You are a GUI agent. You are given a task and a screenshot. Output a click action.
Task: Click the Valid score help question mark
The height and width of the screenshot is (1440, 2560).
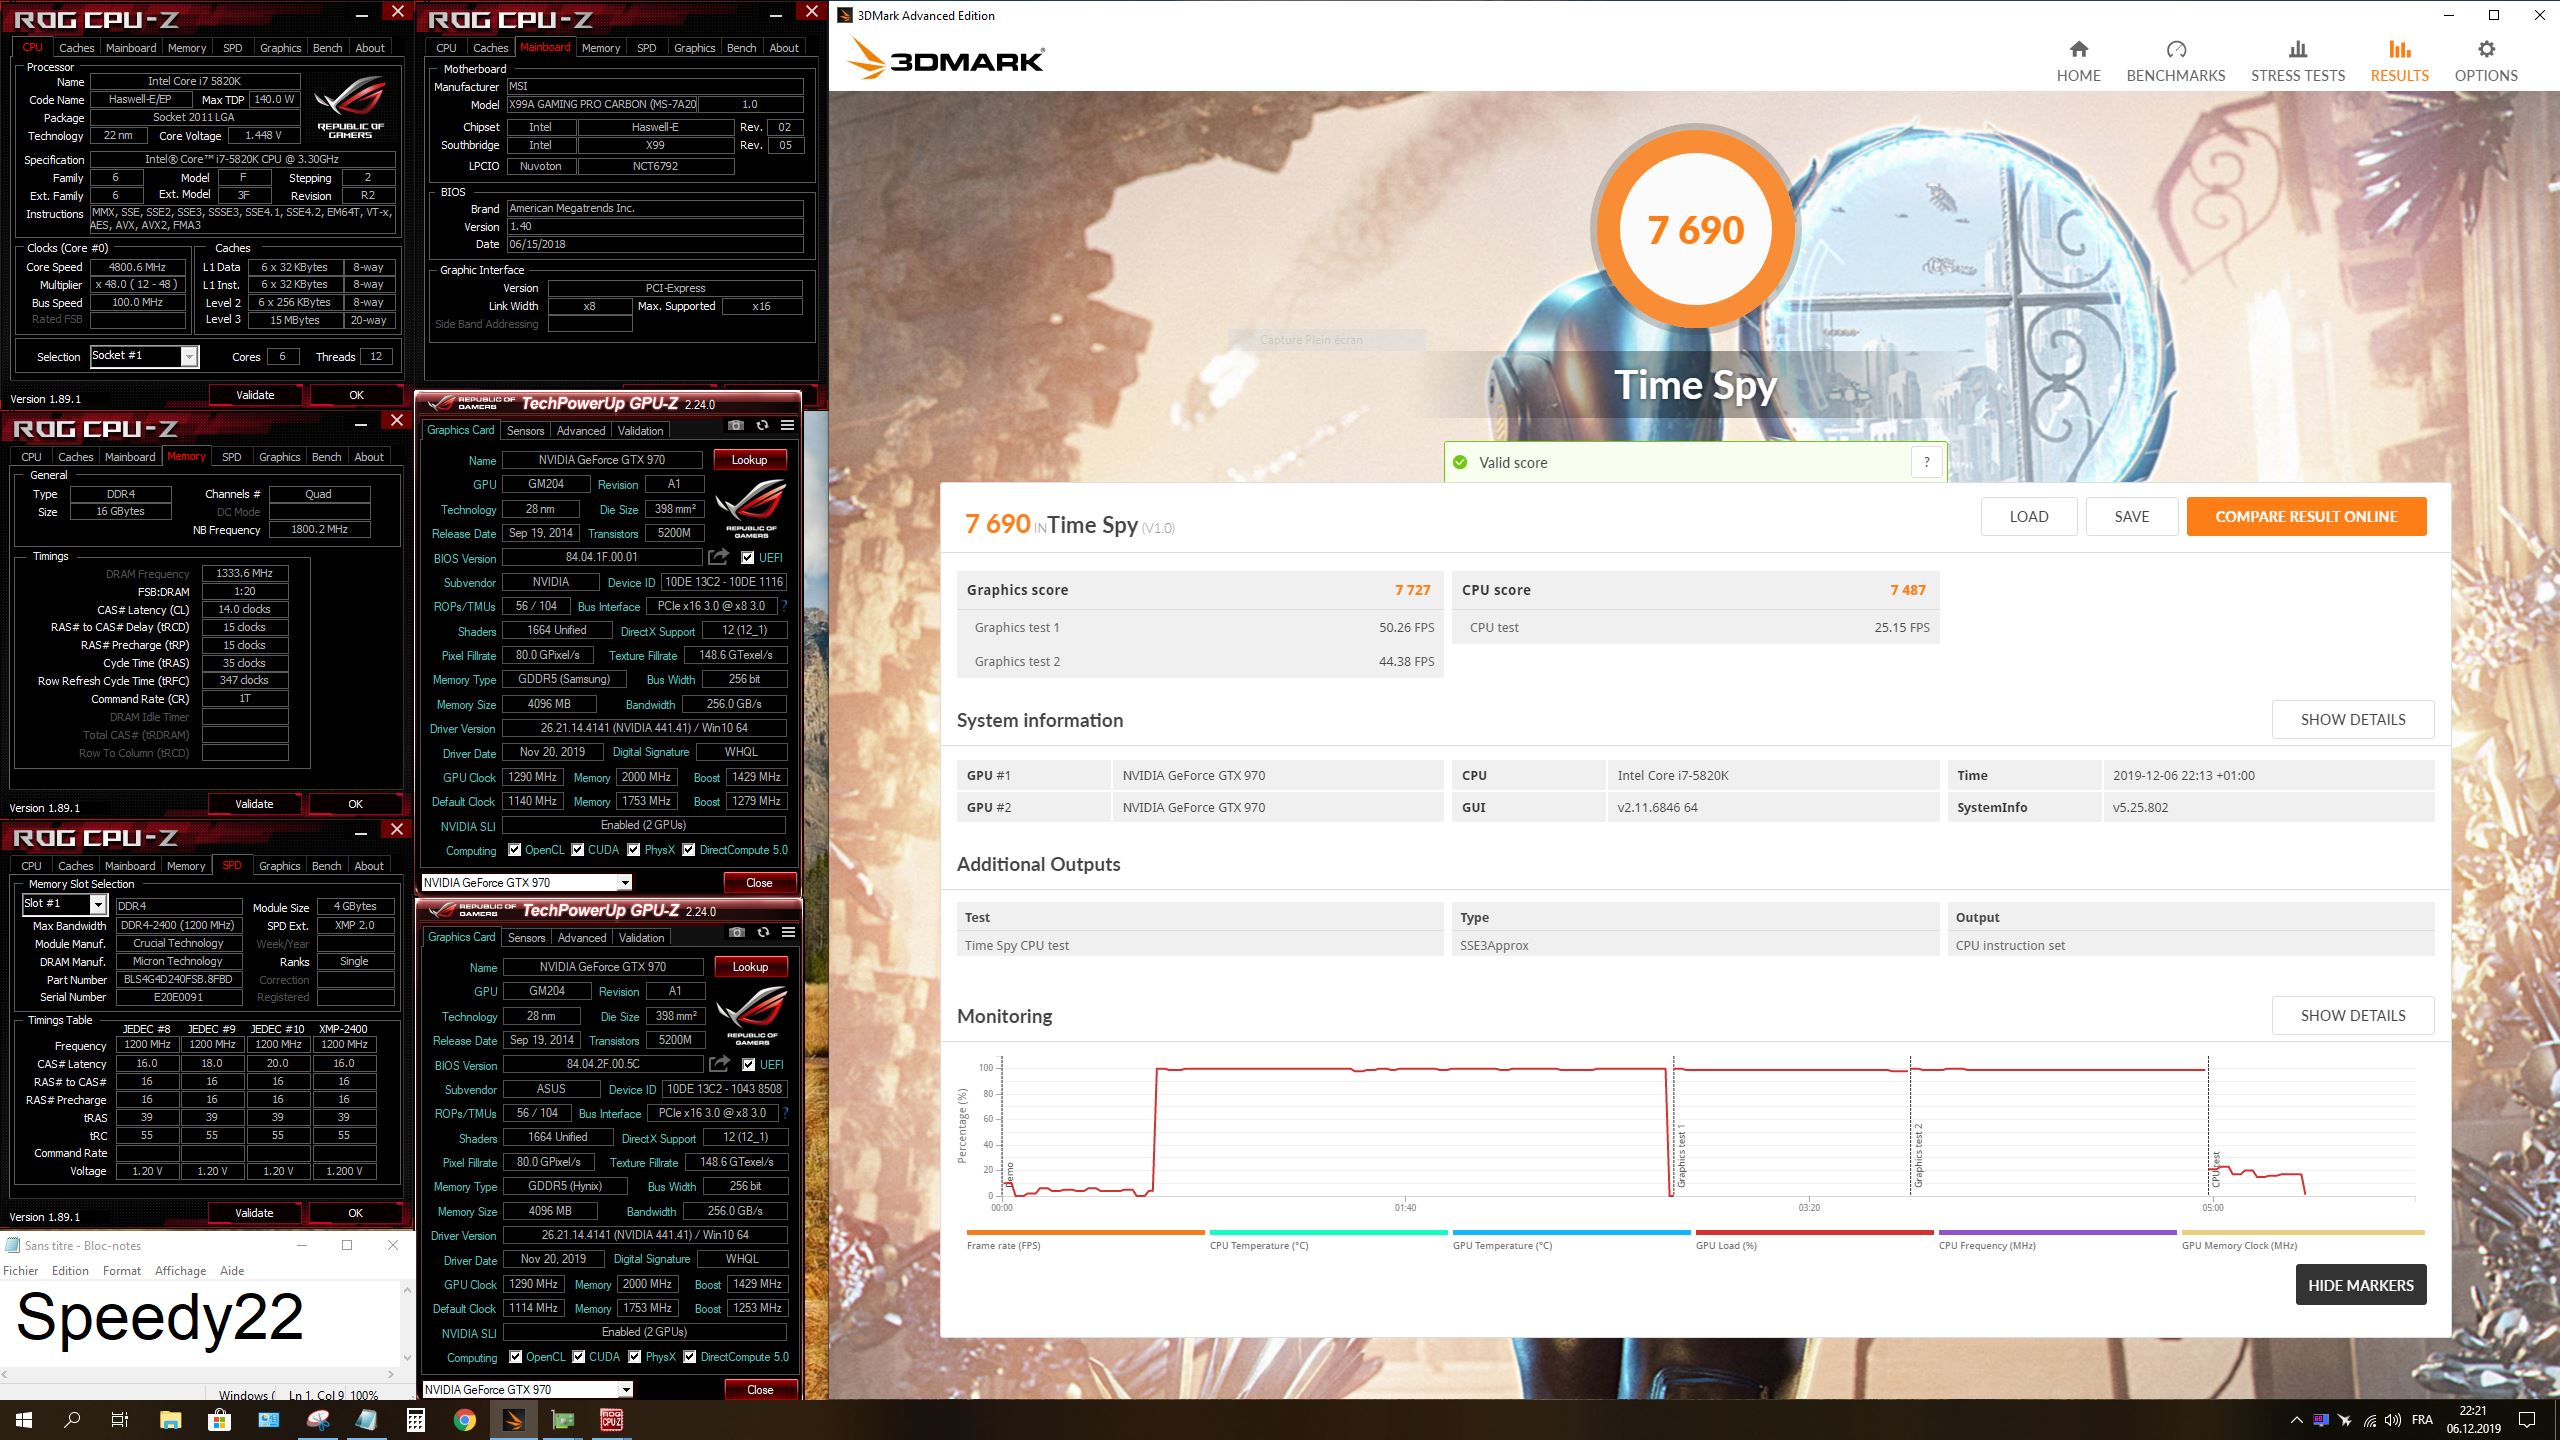1926,462
